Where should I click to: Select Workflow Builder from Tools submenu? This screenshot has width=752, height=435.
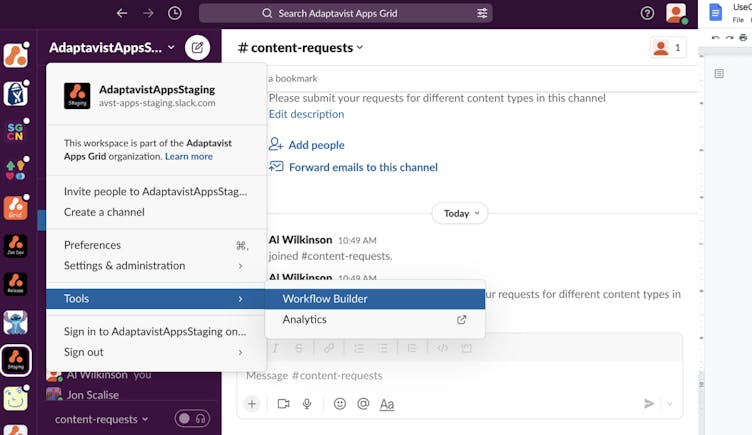(x=375, y=299)
